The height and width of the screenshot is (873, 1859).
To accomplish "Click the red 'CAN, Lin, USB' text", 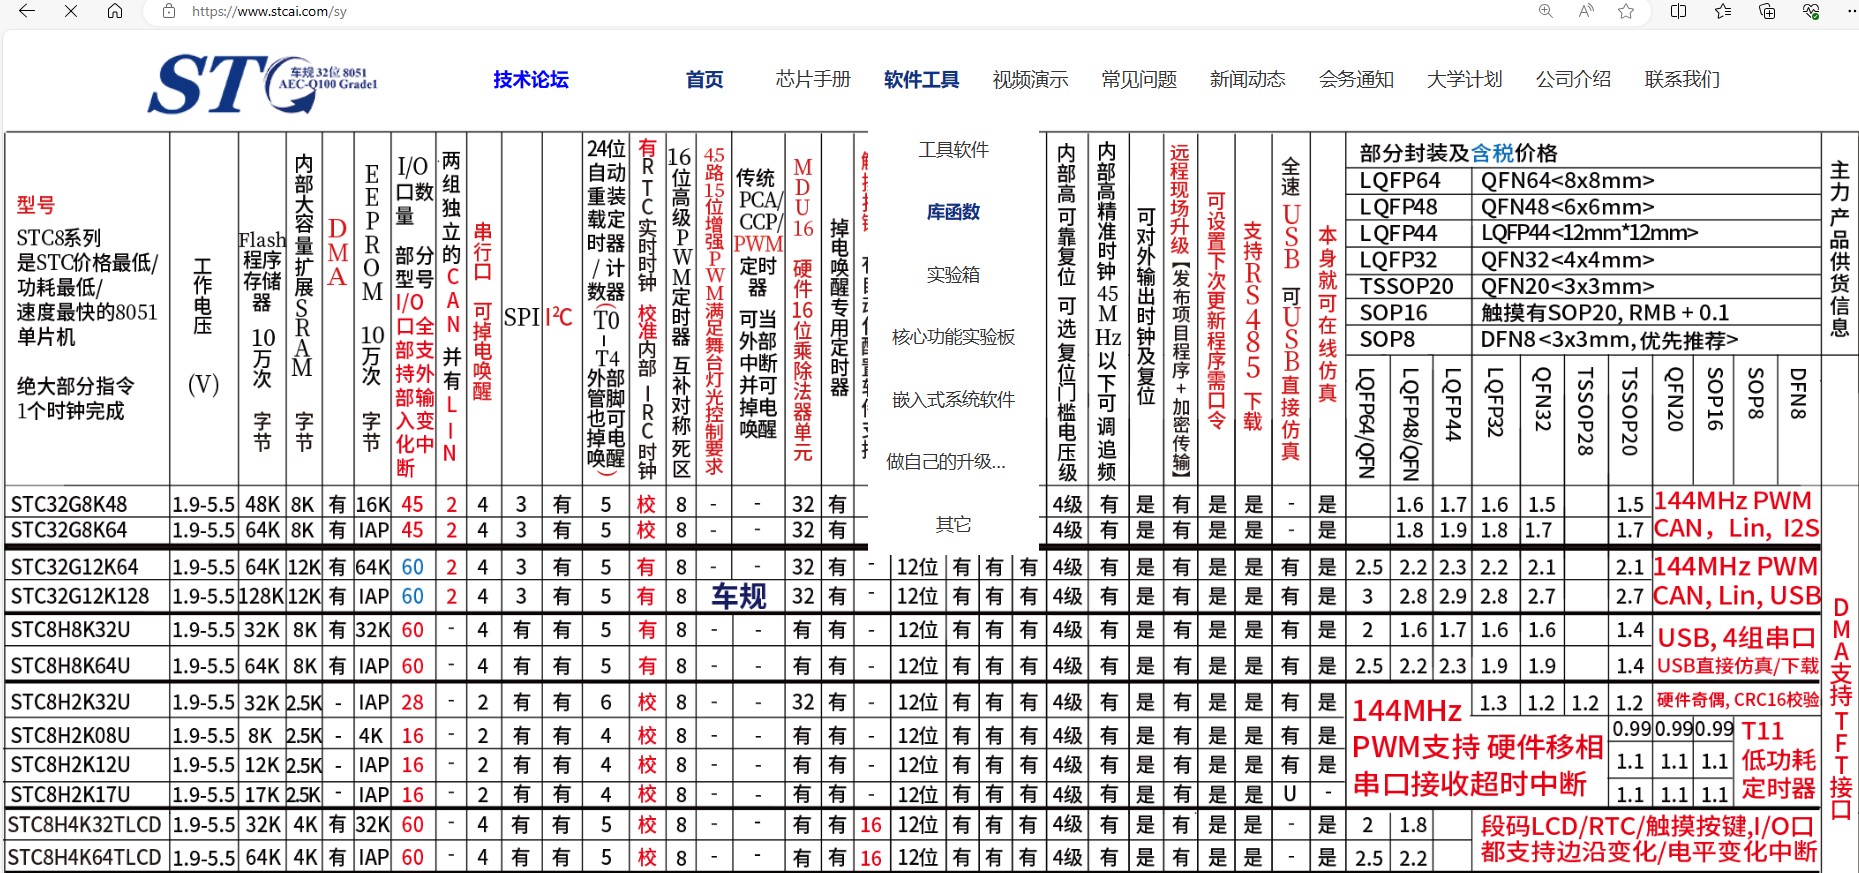I will point(1737,596).
